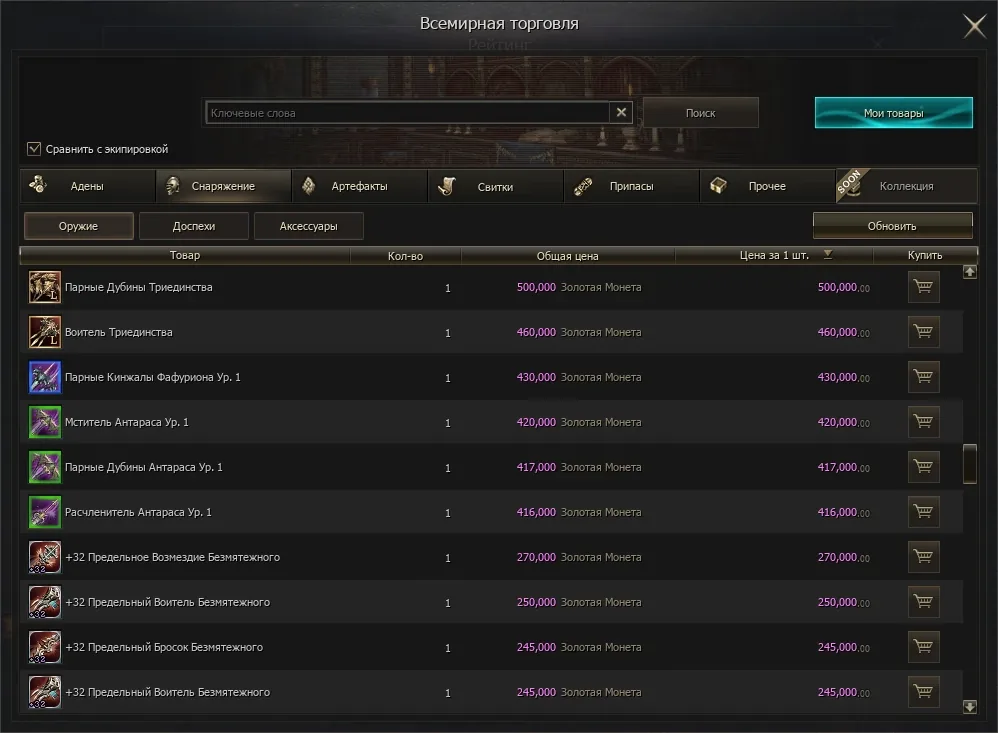Screen dimensions: 998x733
Task: Clear search field with X icon
Action: 621,113
